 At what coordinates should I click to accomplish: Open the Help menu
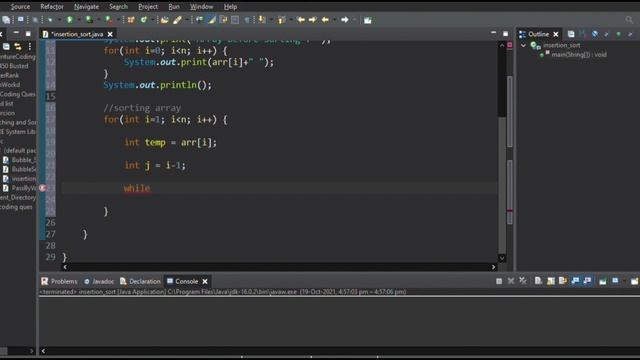[230, 7]
